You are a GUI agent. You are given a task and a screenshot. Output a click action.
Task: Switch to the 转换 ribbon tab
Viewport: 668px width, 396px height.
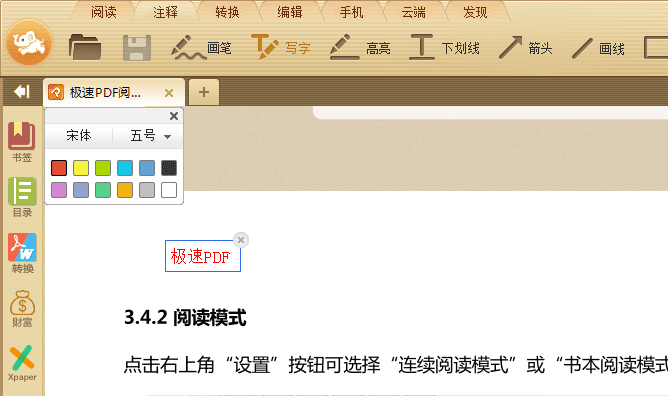pyautogui.click(x=227, y=12)
